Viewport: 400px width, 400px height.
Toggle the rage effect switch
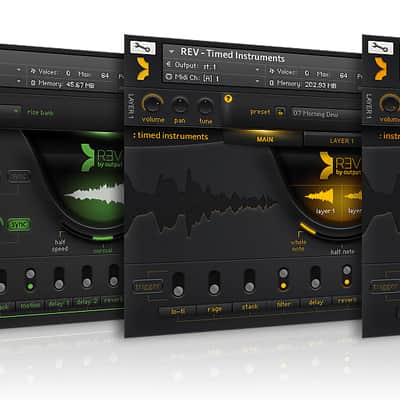(214, 283)
